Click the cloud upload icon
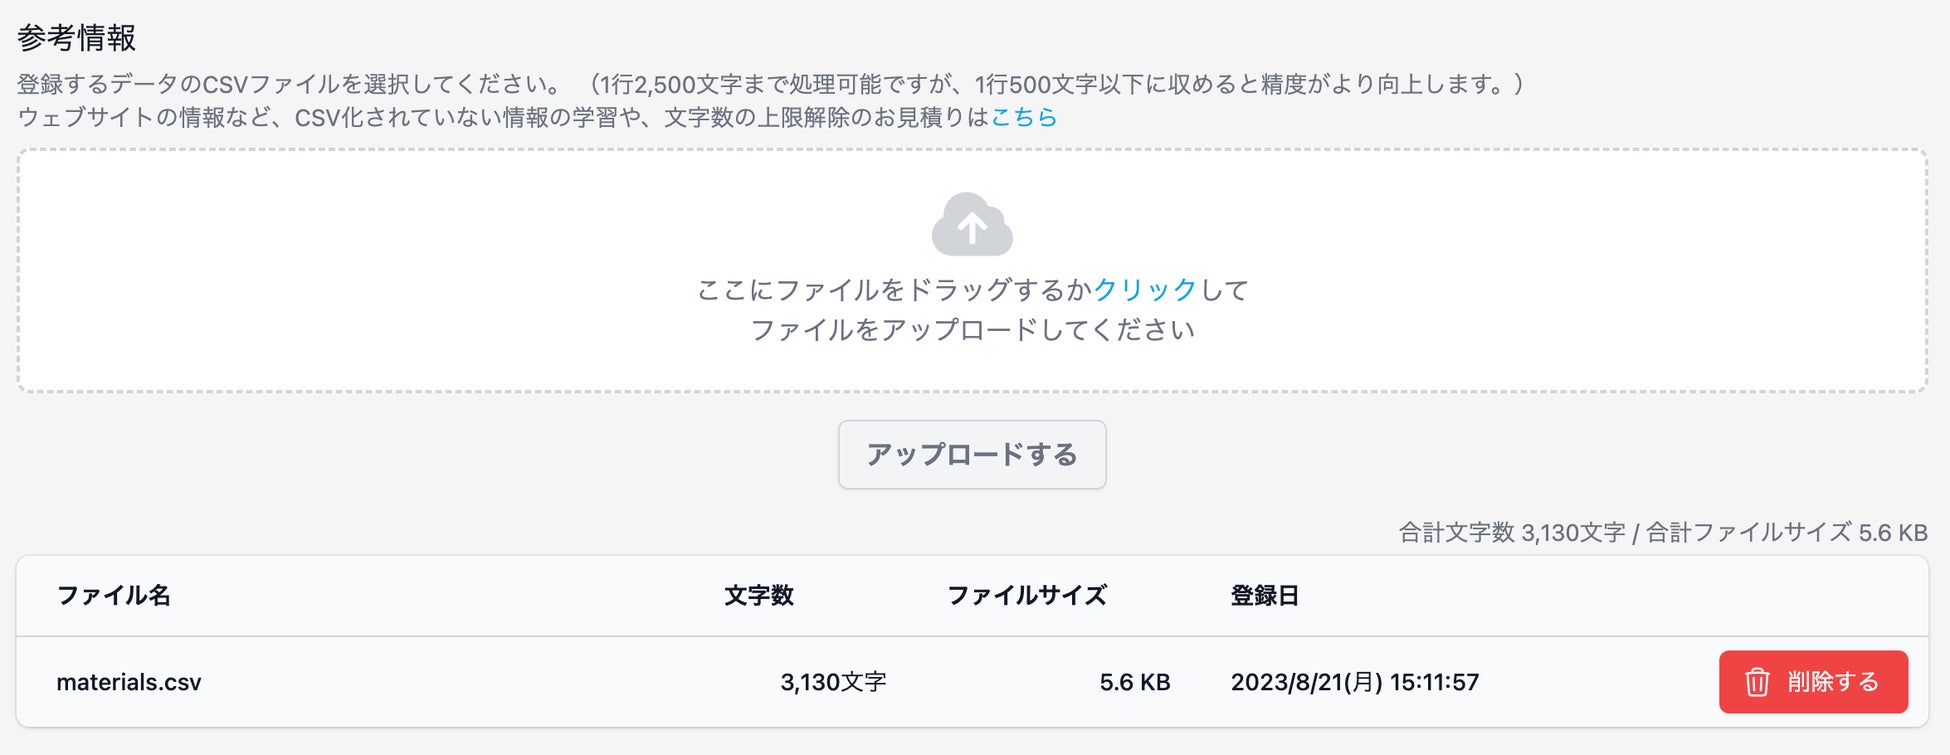The width and height of the screenshot is (1950, 755). [x=972, y=224]
